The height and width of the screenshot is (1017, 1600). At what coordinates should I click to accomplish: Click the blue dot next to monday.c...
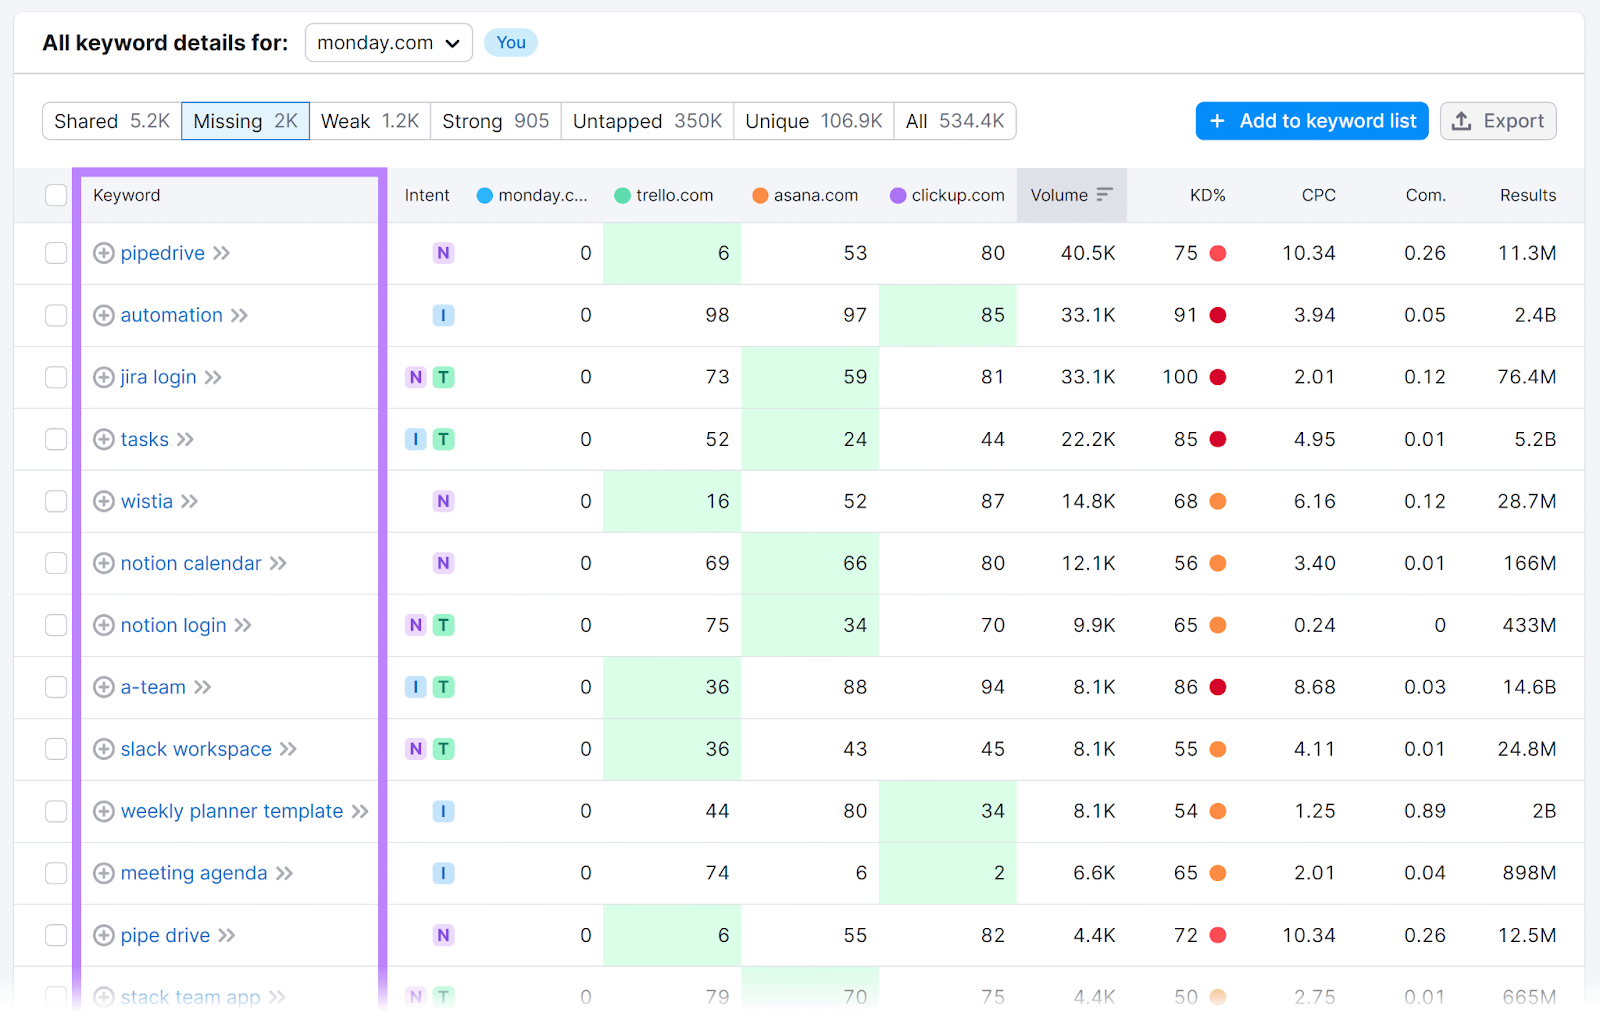tap(486, 195)
